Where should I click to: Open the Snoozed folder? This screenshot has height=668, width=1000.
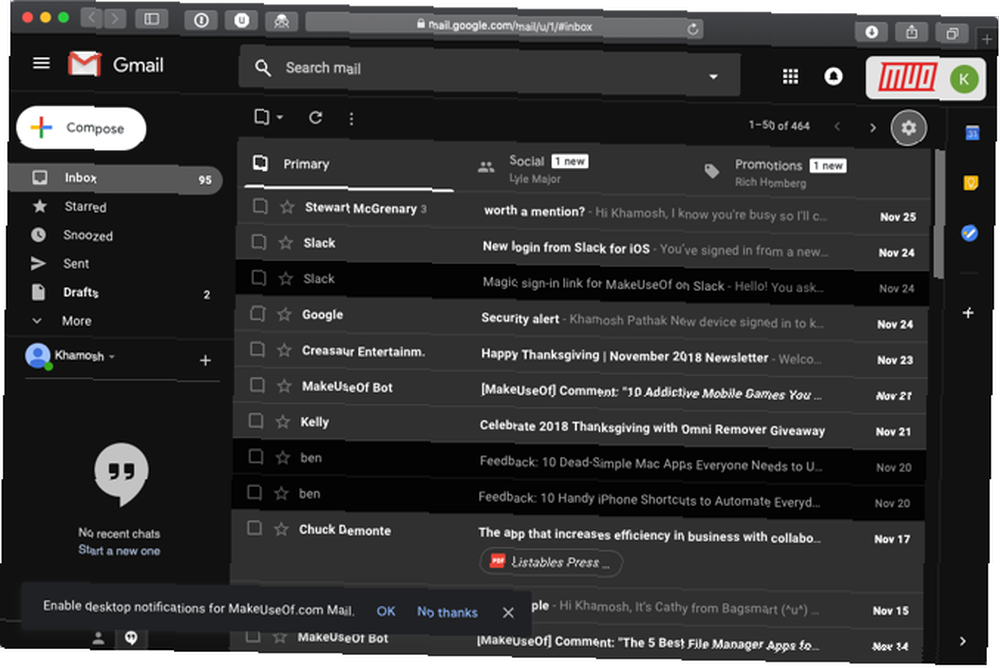(x=88, y=235)
